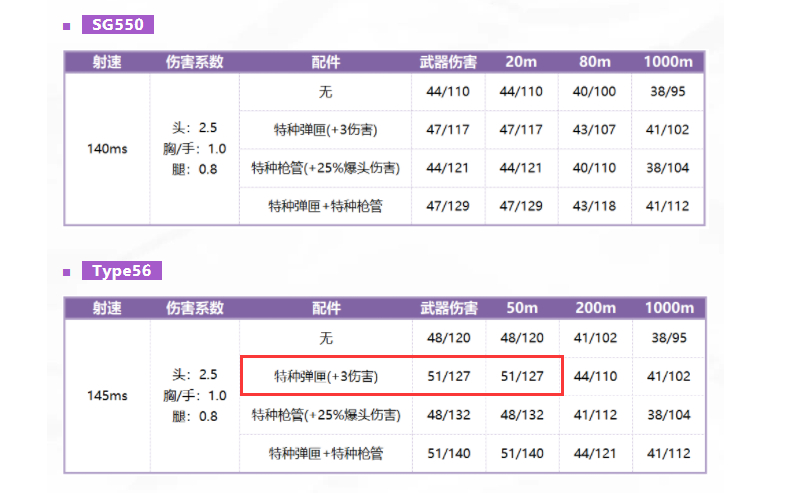
Task: Click the 145ms fire rate value
Action: pyautogui.click(x=107, y=396)
